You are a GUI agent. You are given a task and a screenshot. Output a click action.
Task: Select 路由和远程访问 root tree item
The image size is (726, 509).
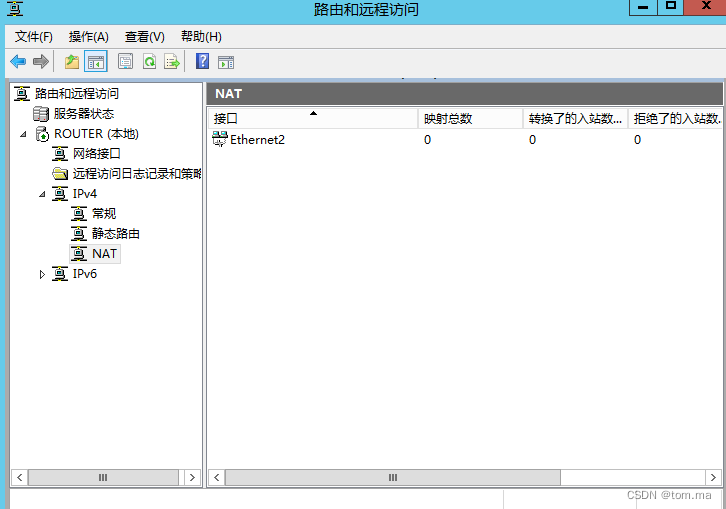pos(77,94)
